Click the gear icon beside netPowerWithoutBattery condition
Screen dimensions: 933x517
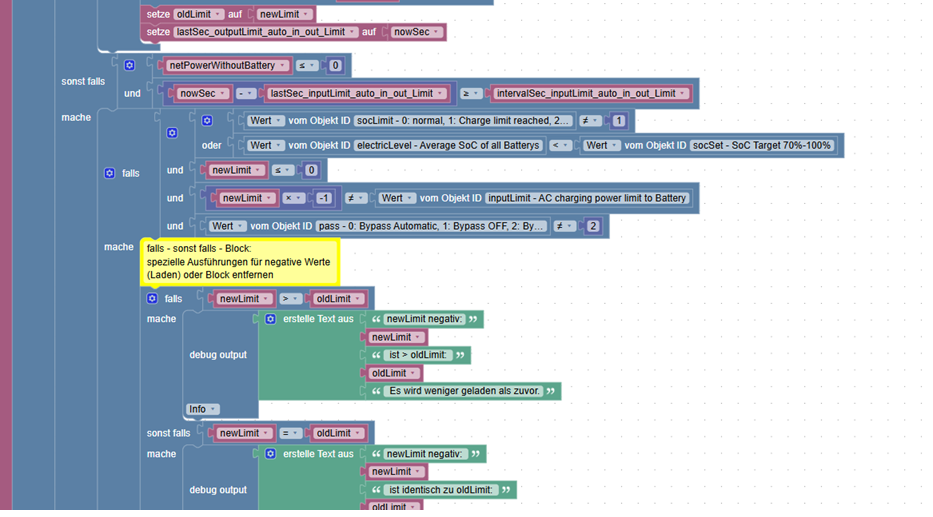(129, 65)
